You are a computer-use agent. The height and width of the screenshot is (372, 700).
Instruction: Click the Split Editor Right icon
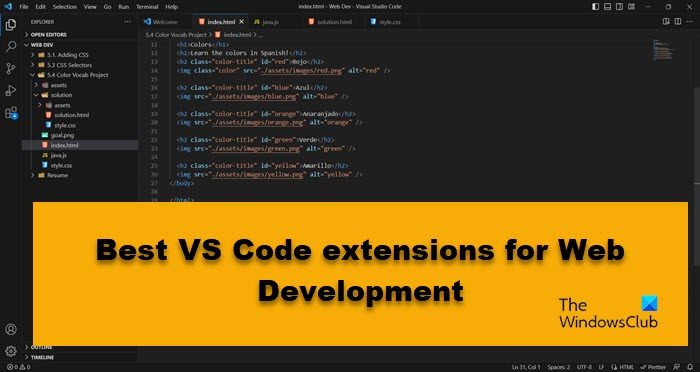coord(678,21)
